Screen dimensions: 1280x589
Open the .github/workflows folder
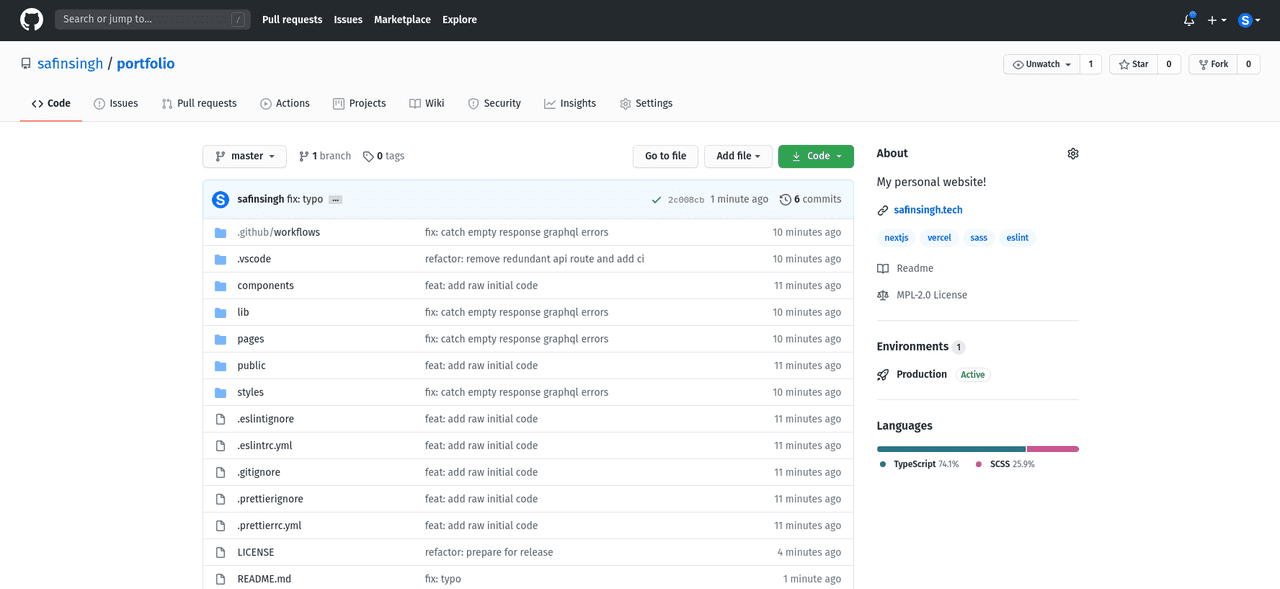(278, 232)
